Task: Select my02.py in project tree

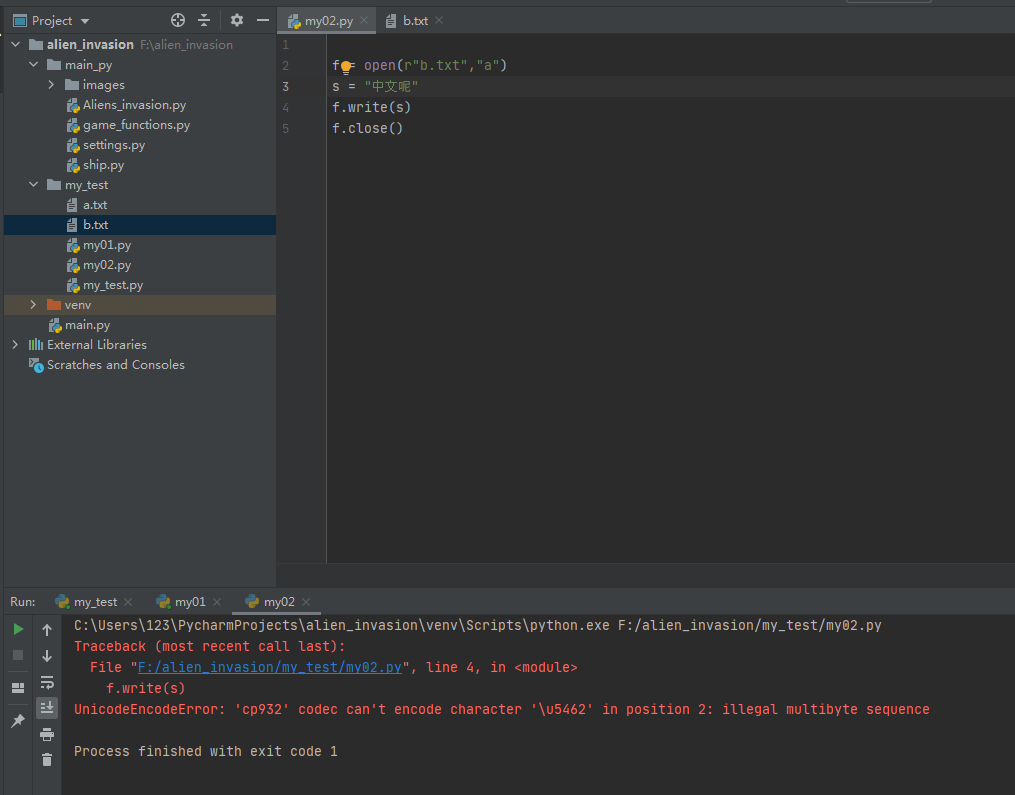Action: click(107, 265)
